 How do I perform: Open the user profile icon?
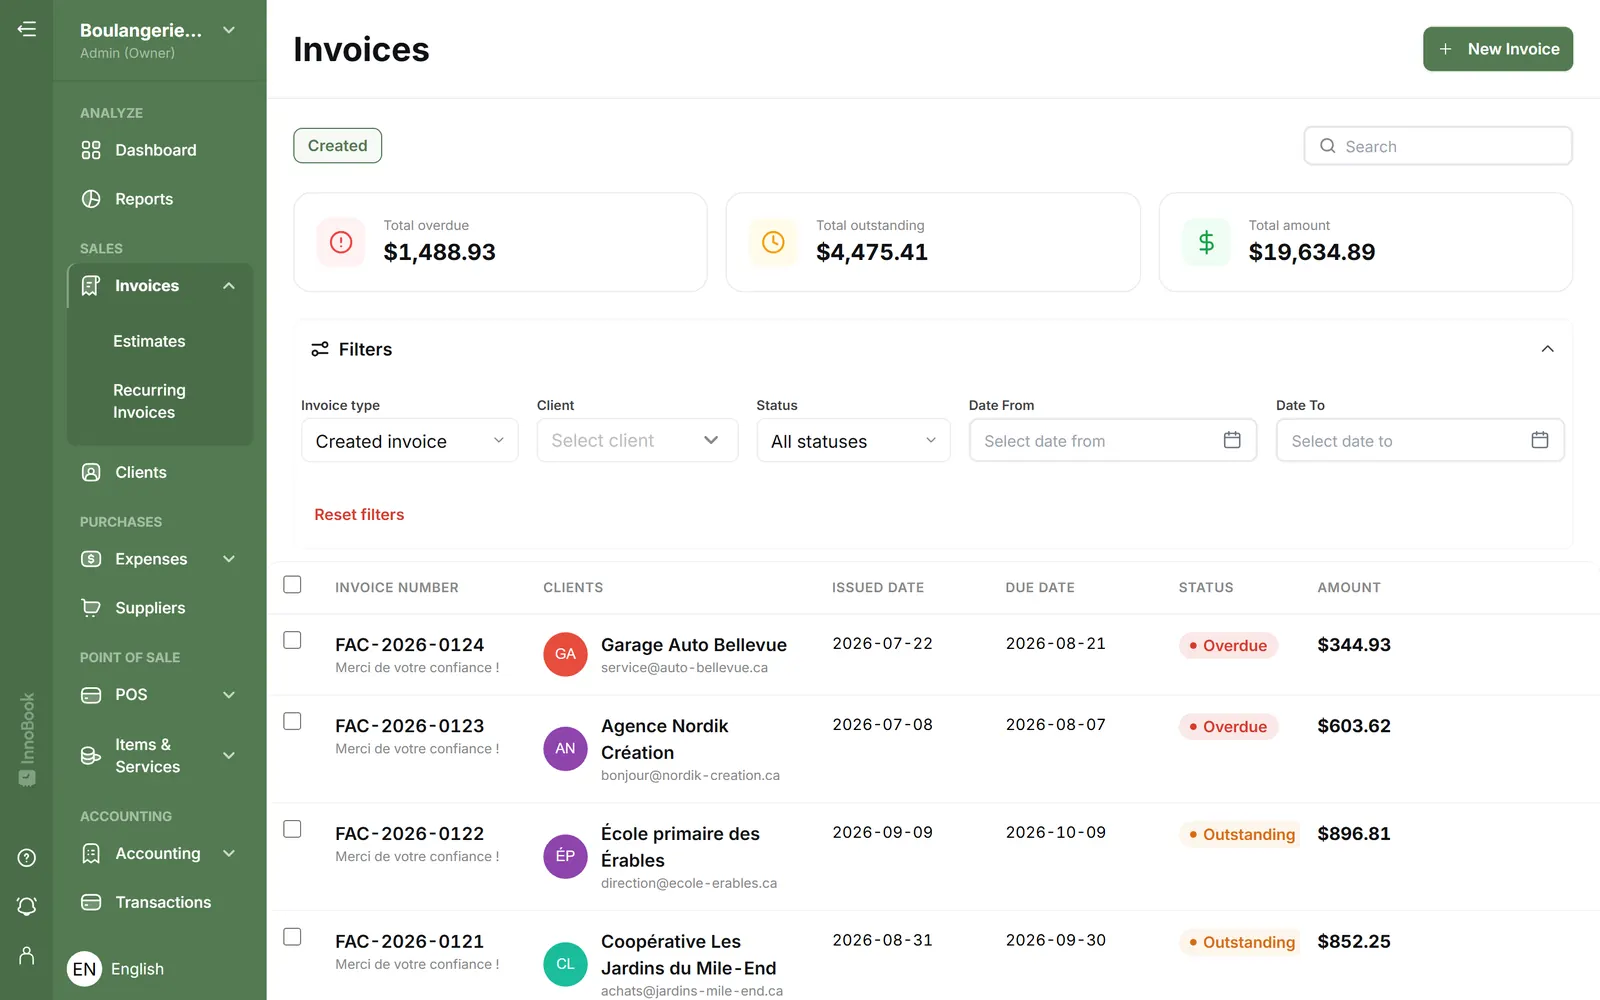[x=27, y=955]
